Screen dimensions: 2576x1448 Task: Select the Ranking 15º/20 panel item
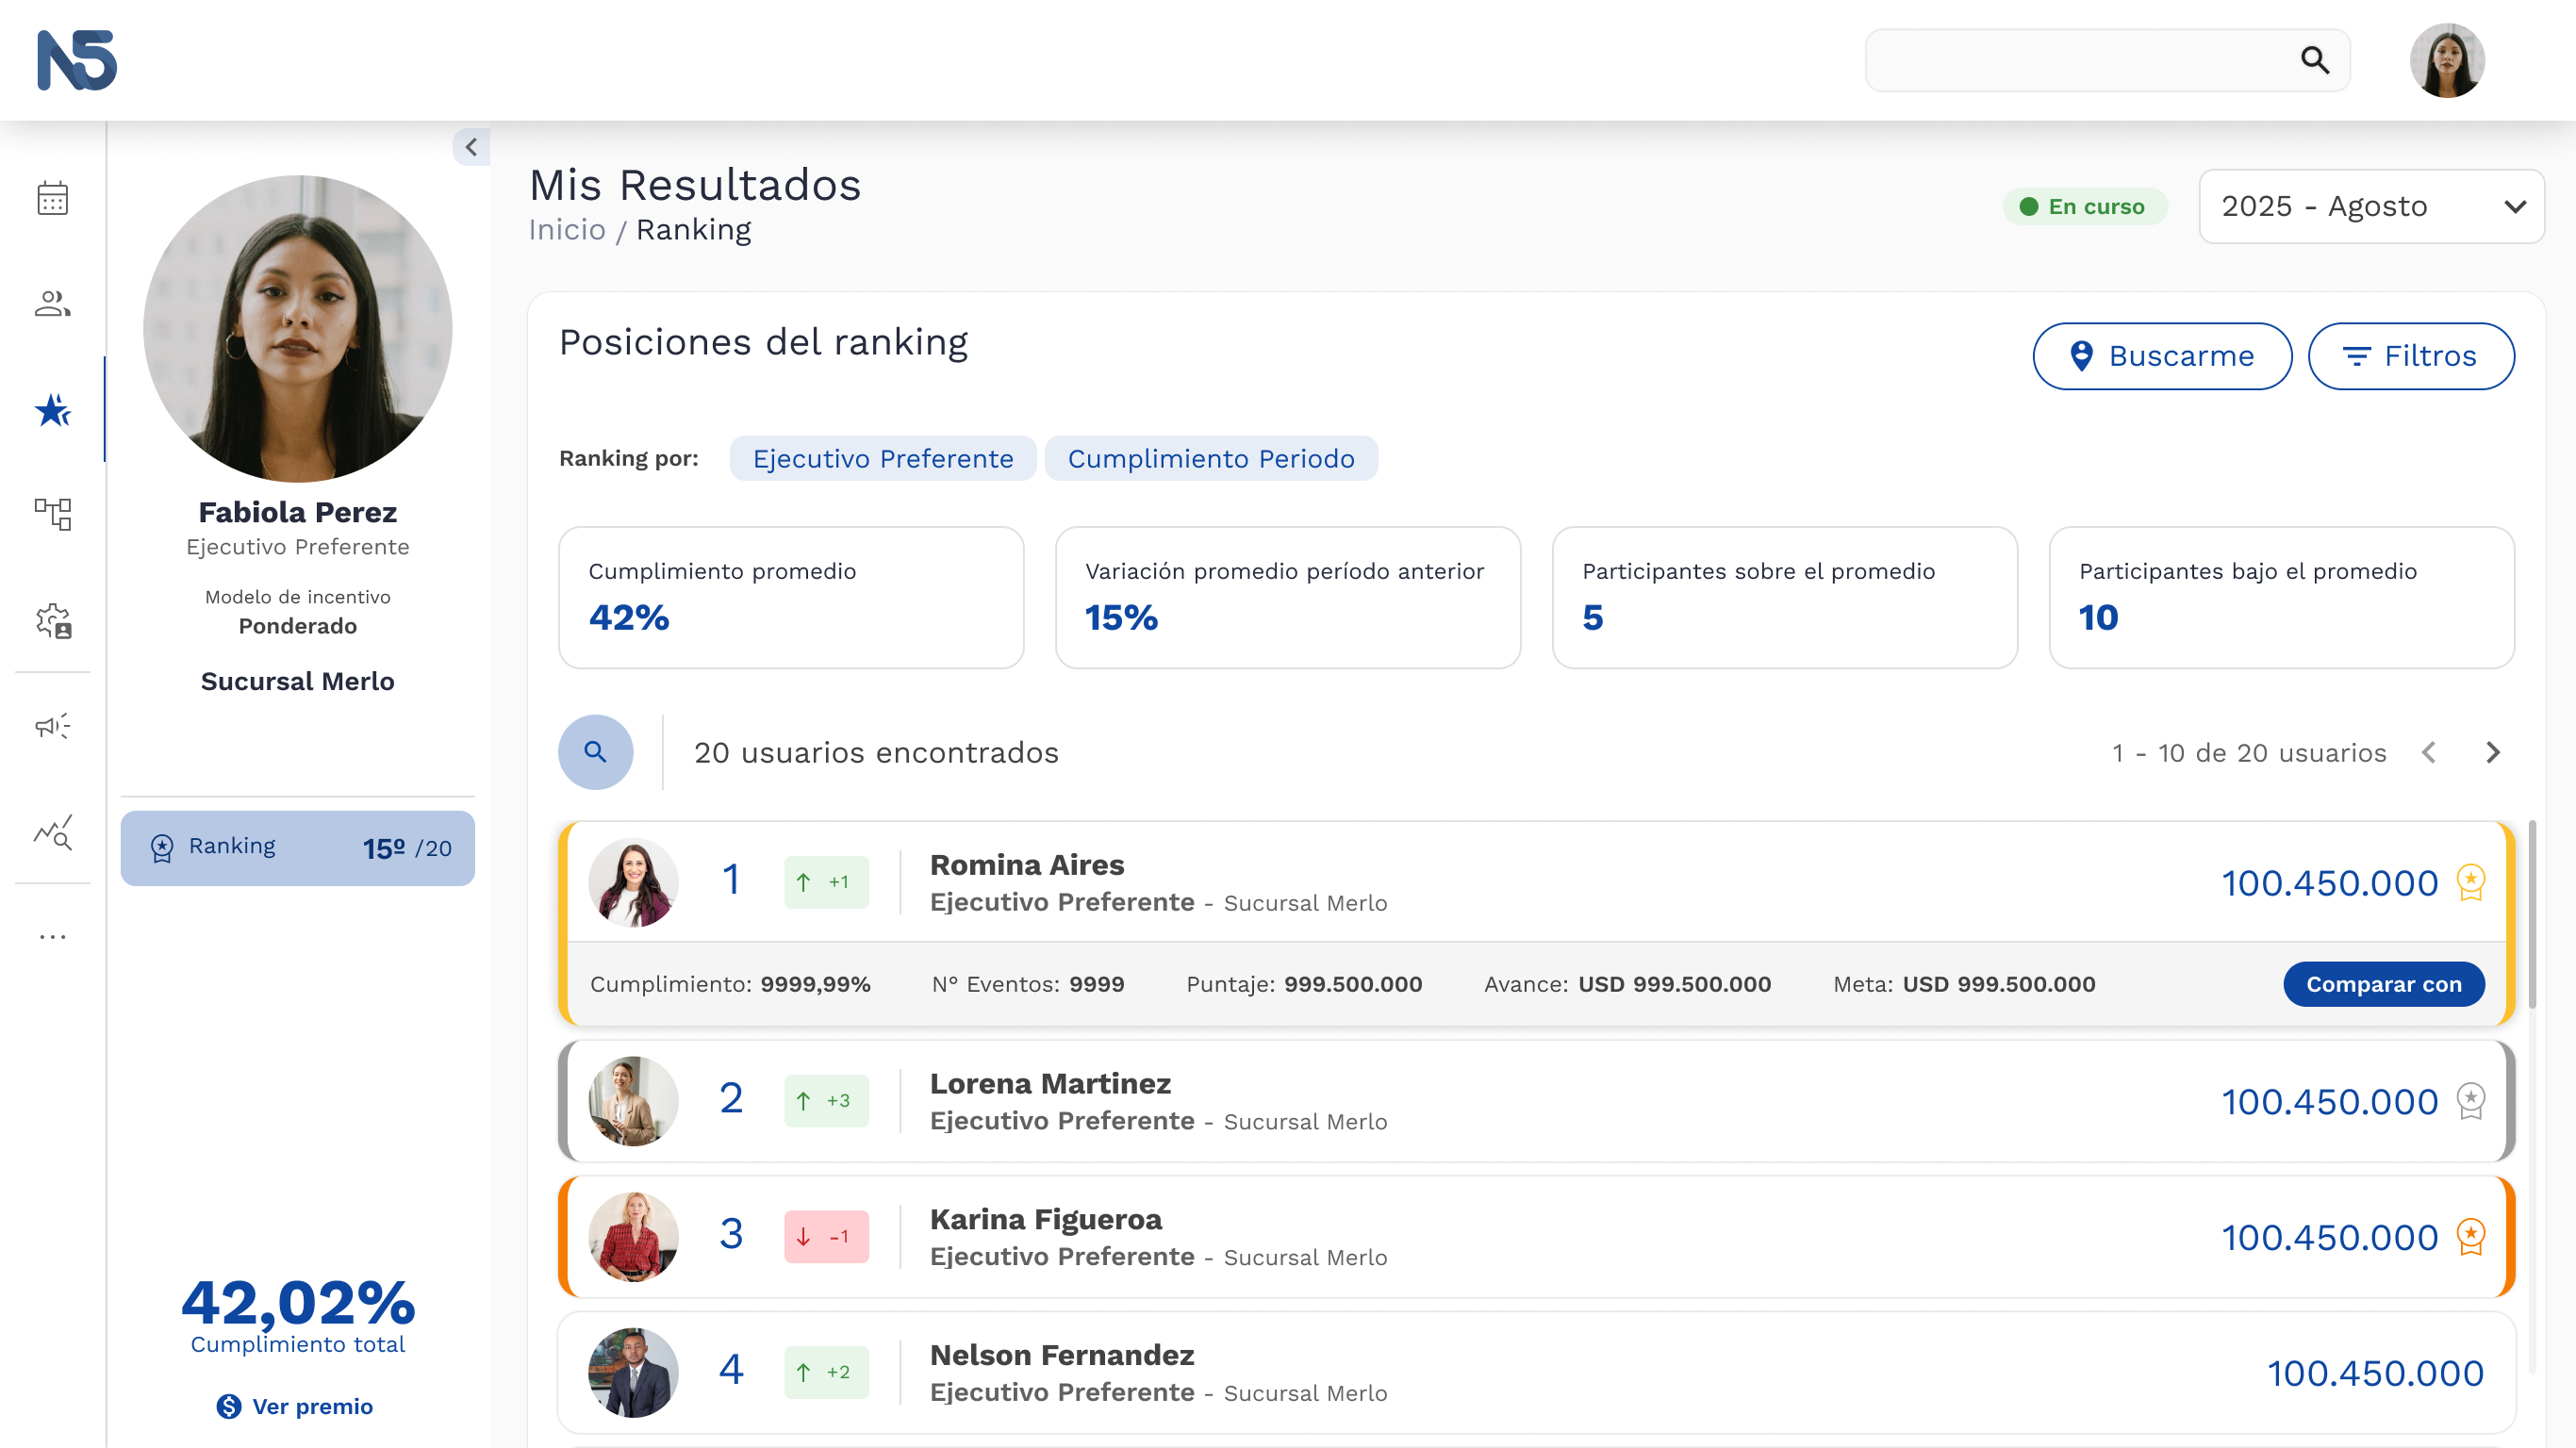tap(297, 848)
